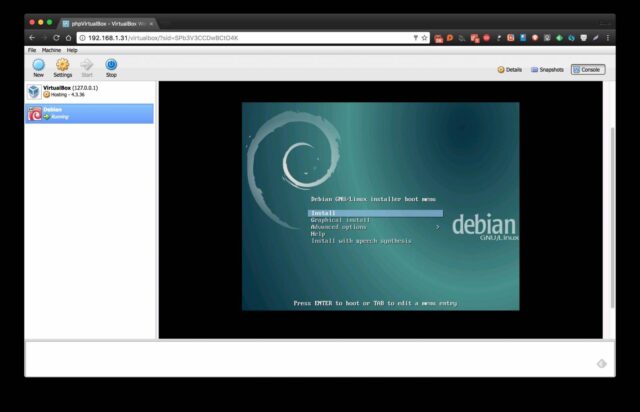Click icon at bottom-right of log panel
This screenshot has width=640, height=412.
click(x=601, y=364)
